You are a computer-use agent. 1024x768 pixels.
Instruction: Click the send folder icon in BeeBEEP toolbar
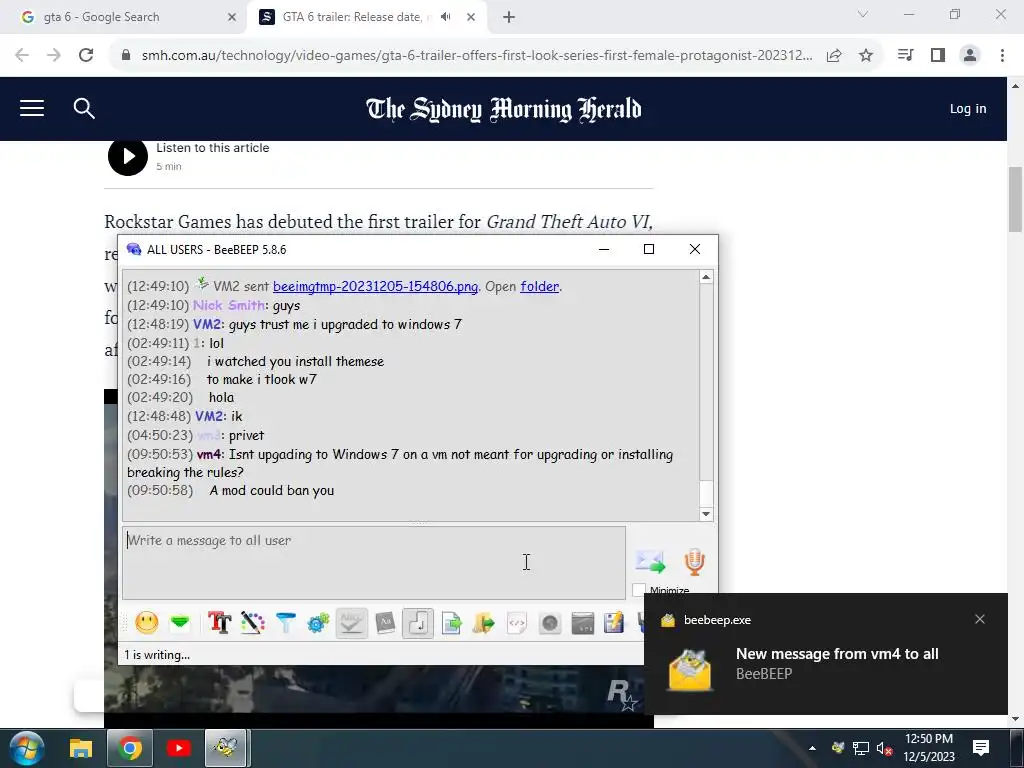click(484, 623)
